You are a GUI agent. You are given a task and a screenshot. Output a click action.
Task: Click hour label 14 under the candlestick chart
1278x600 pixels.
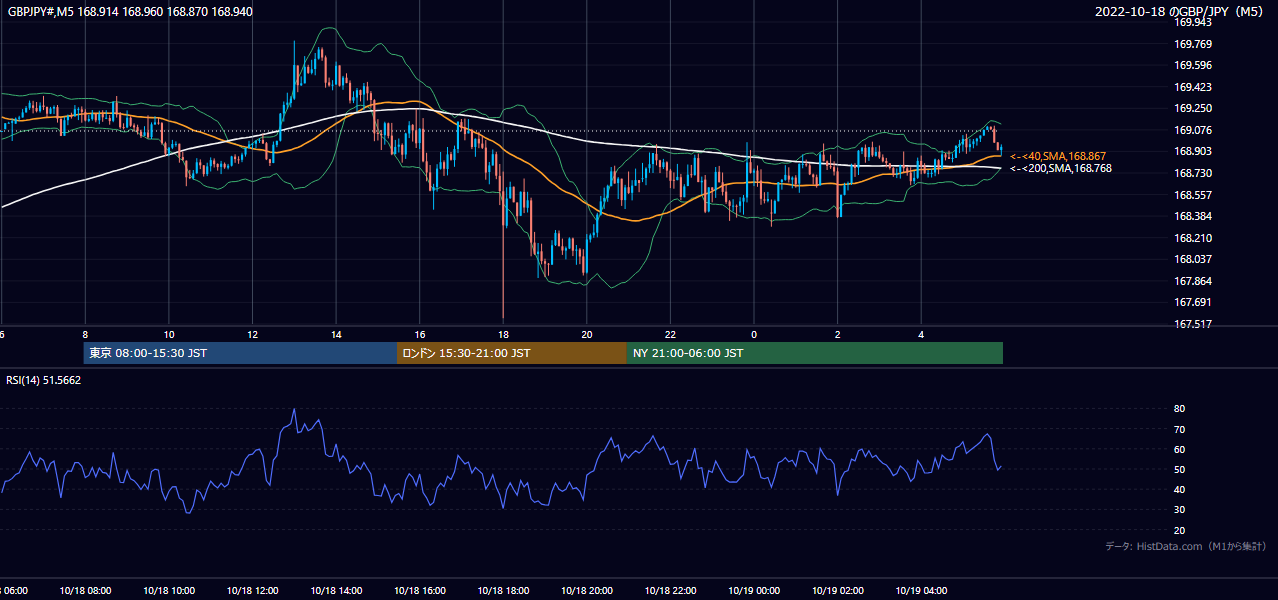coord(336,335)
